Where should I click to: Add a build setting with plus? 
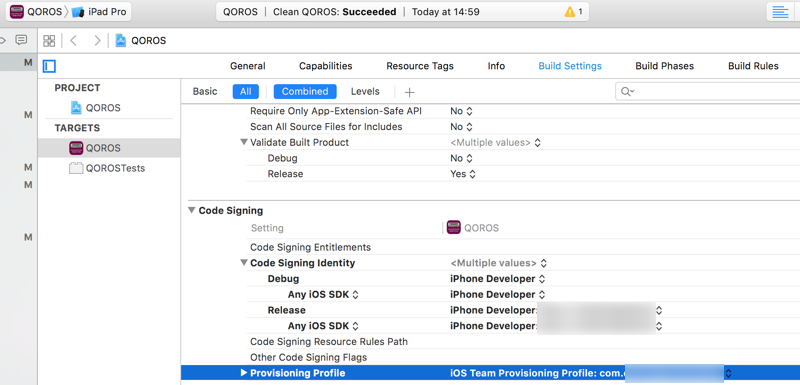409,92
